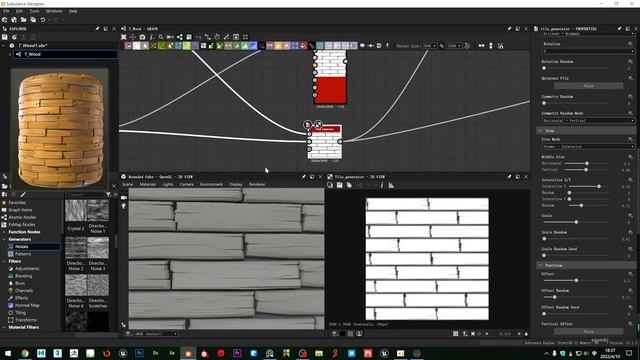Image resolution: width=640 pixels, height=360 pixels.
Task: Click the info 'i' icon in graph toolbar
Action: click(x=151, y=37)
